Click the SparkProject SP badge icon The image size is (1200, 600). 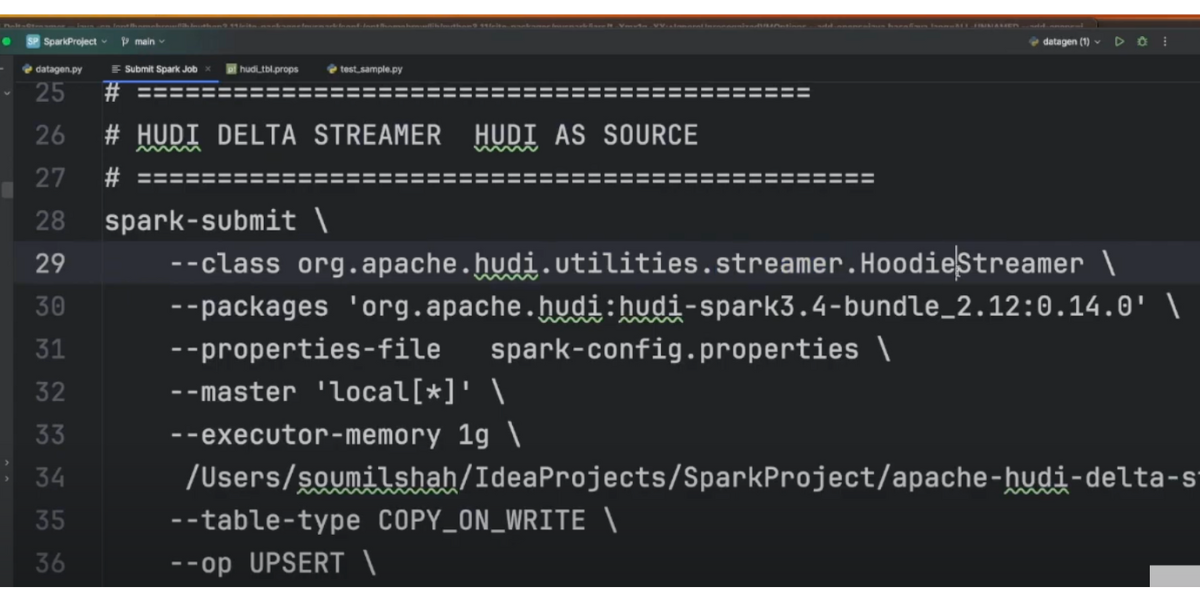pos(33,41)
